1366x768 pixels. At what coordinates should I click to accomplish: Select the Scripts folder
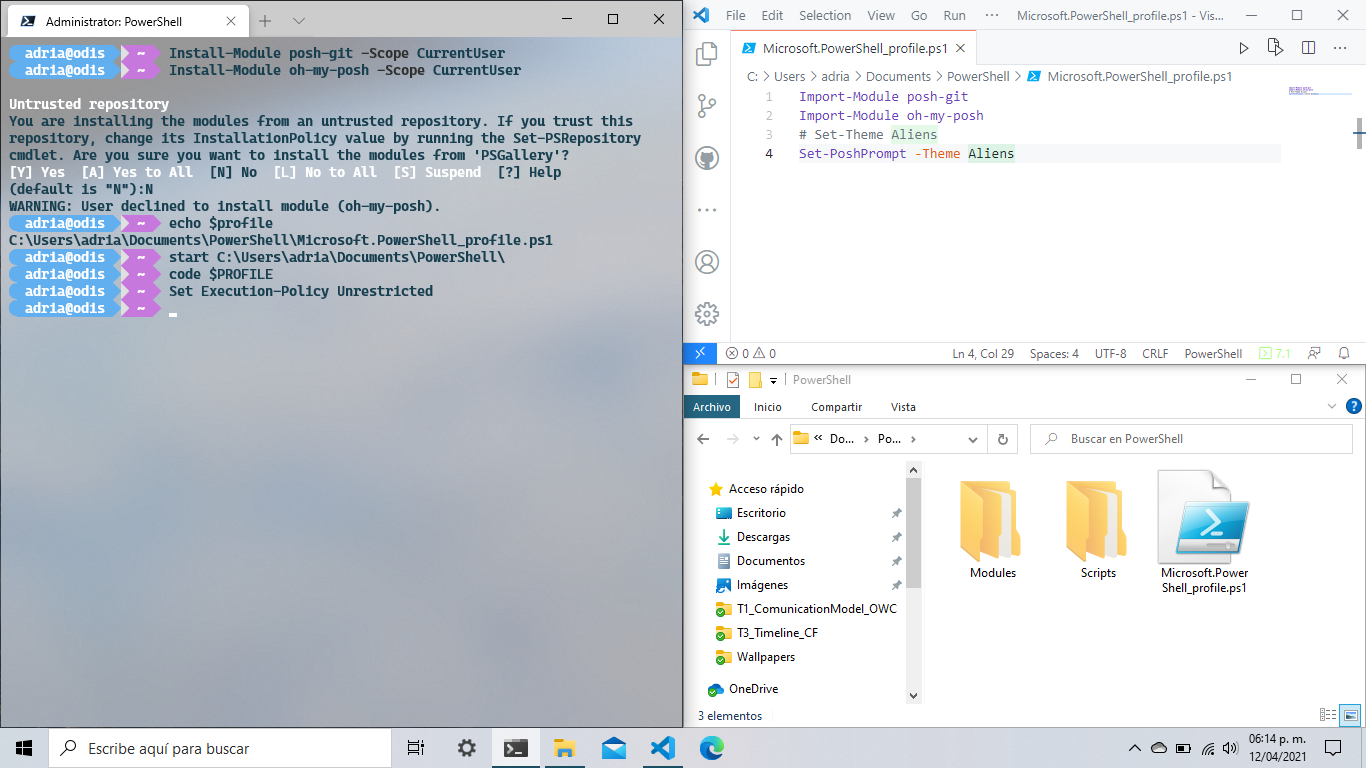pos(1098,530)
